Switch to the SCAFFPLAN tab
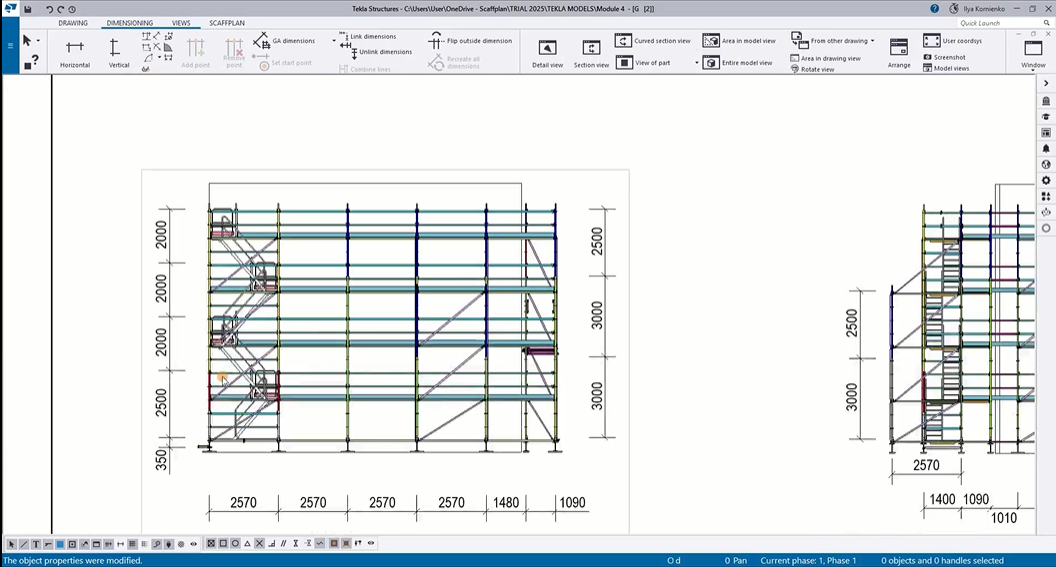 227,23
